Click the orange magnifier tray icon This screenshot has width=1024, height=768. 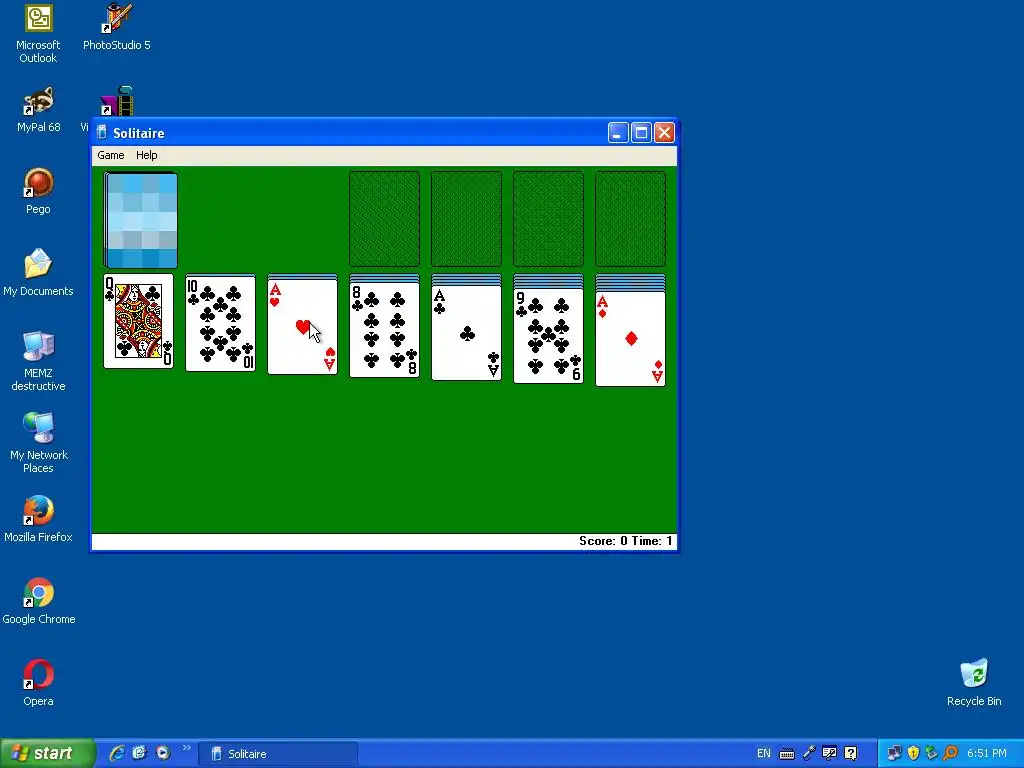950,754
